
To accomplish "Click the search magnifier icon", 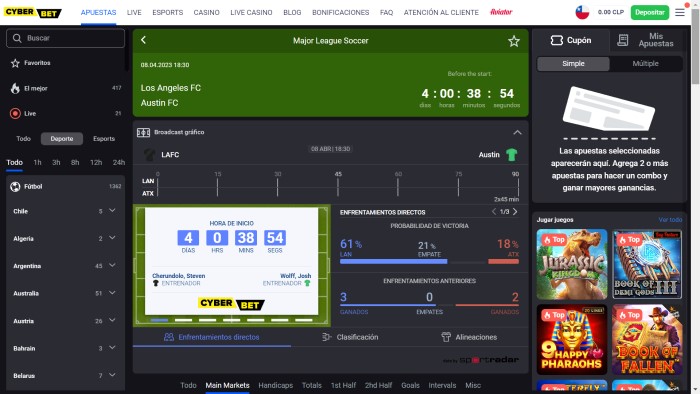I will pos(17,38).
